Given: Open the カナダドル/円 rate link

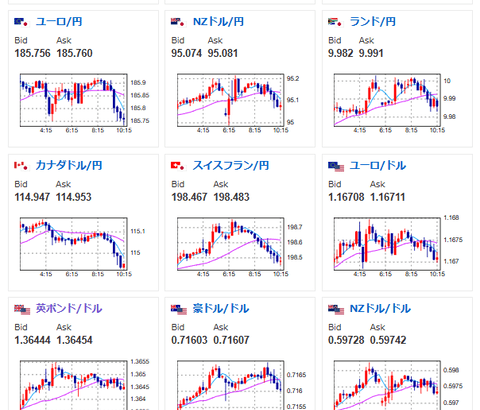Looking at the screenshot, I should 69,165.
